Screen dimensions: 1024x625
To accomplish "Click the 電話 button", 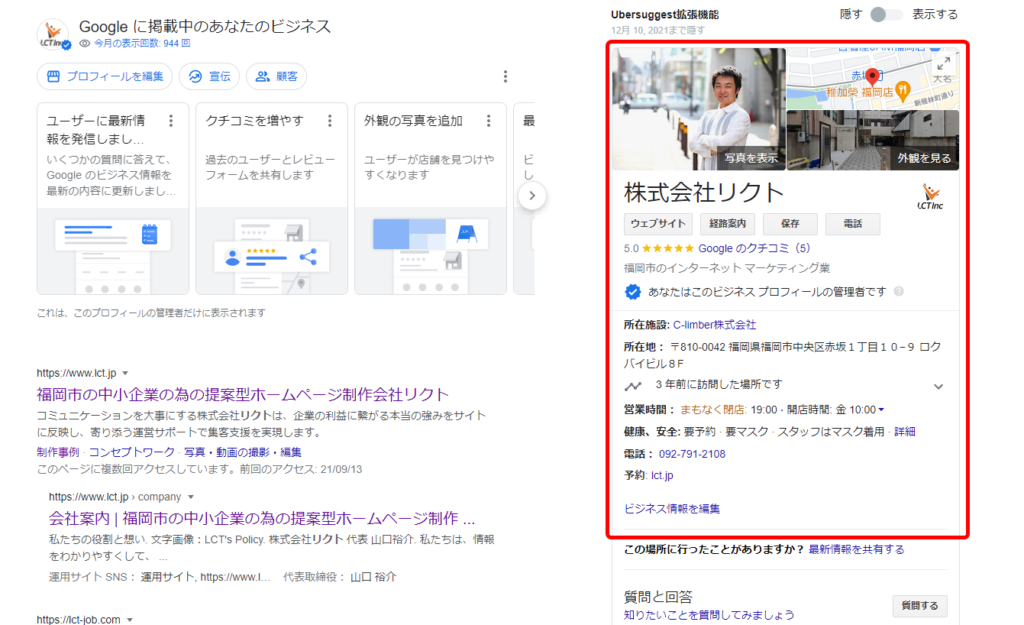I will tap(853, 224).
